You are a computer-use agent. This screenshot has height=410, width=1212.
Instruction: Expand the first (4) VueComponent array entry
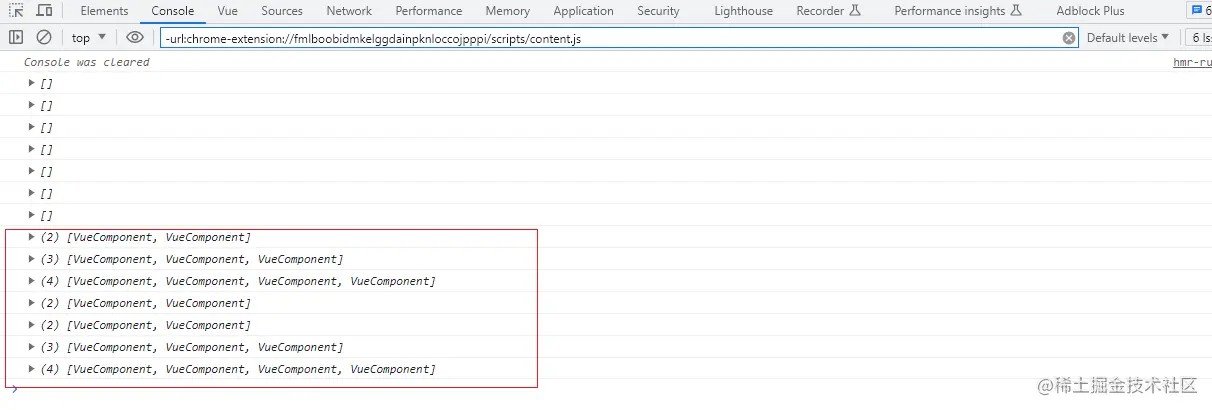(x=32, y=281)
